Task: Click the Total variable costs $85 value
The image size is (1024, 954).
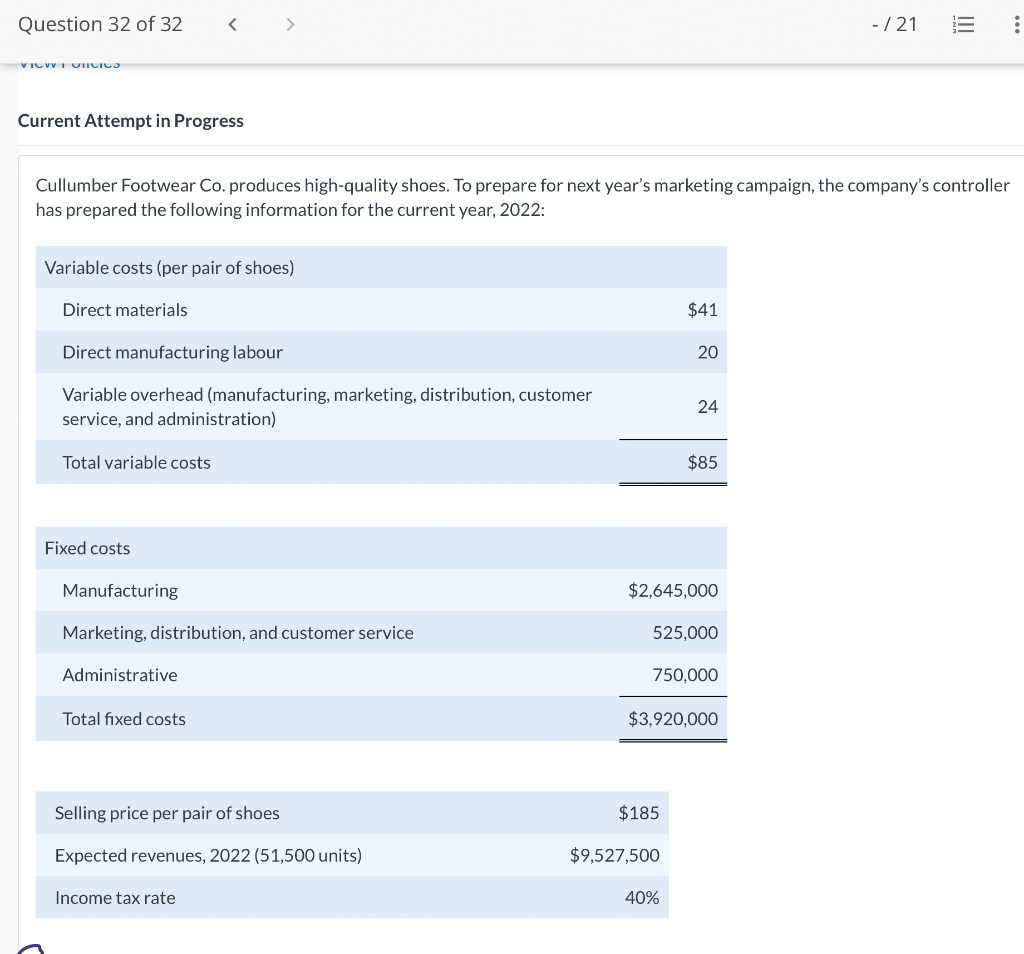Action: [702, 462]
